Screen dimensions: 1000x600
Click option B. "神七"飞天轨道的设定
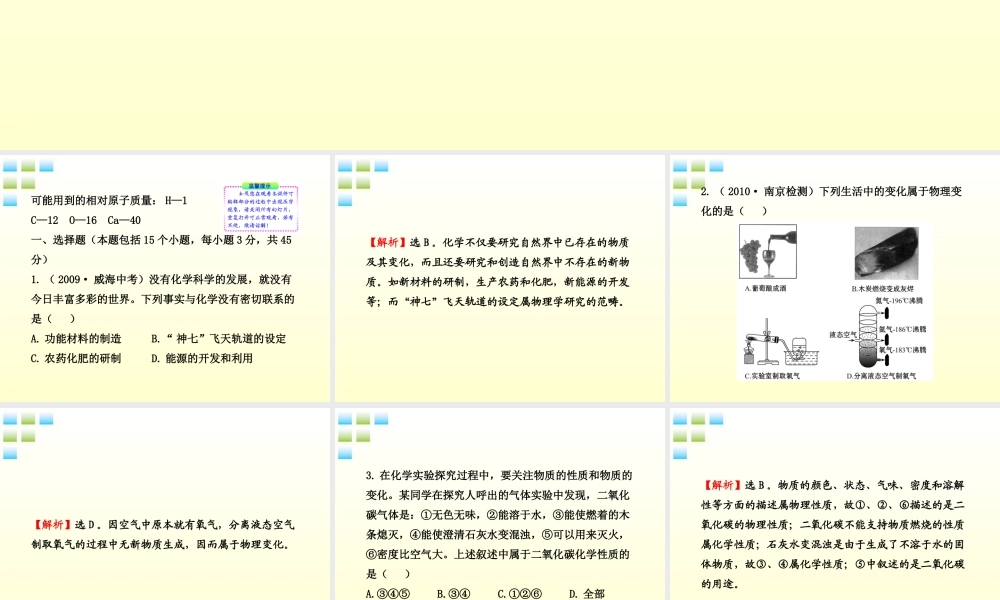tap(219, 339)
